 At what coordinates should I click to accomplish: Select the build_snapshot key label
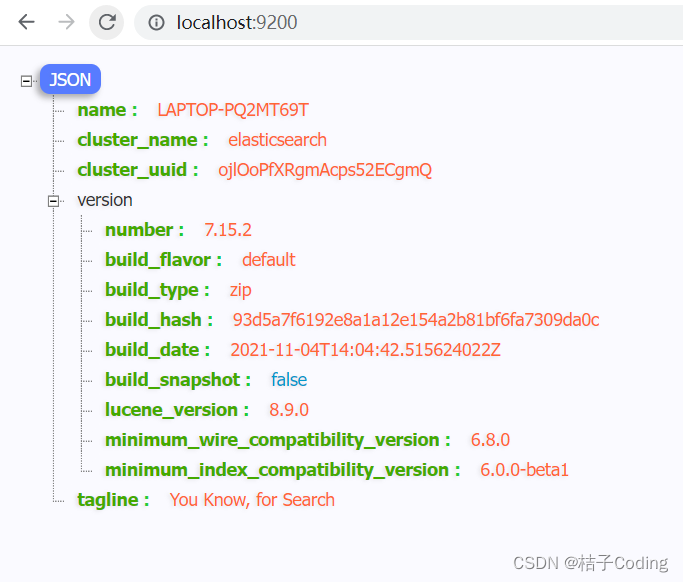point(178,380)
